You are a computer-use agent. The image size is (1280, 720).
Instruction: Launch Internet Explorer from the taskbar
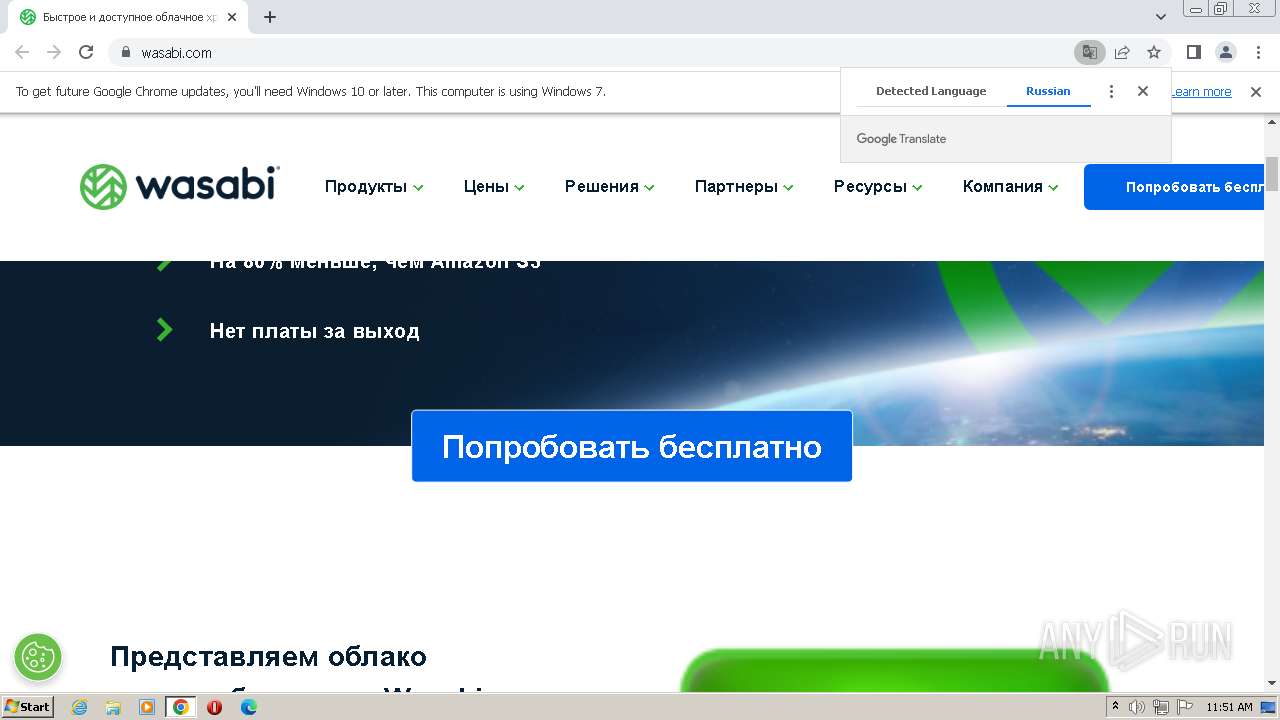point(79,707)
